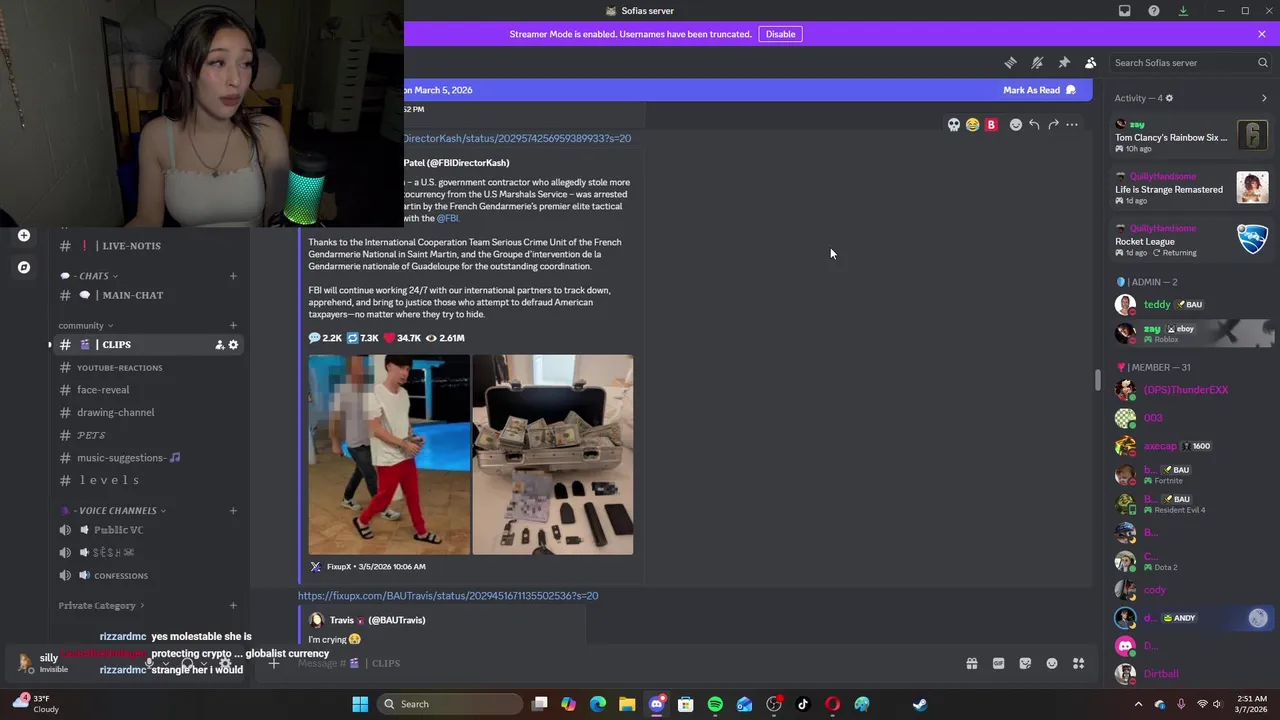This screenshot has height=720, width=1280.
Task: Open the arrested man photo thumbnail
Action: coord(389,455)
